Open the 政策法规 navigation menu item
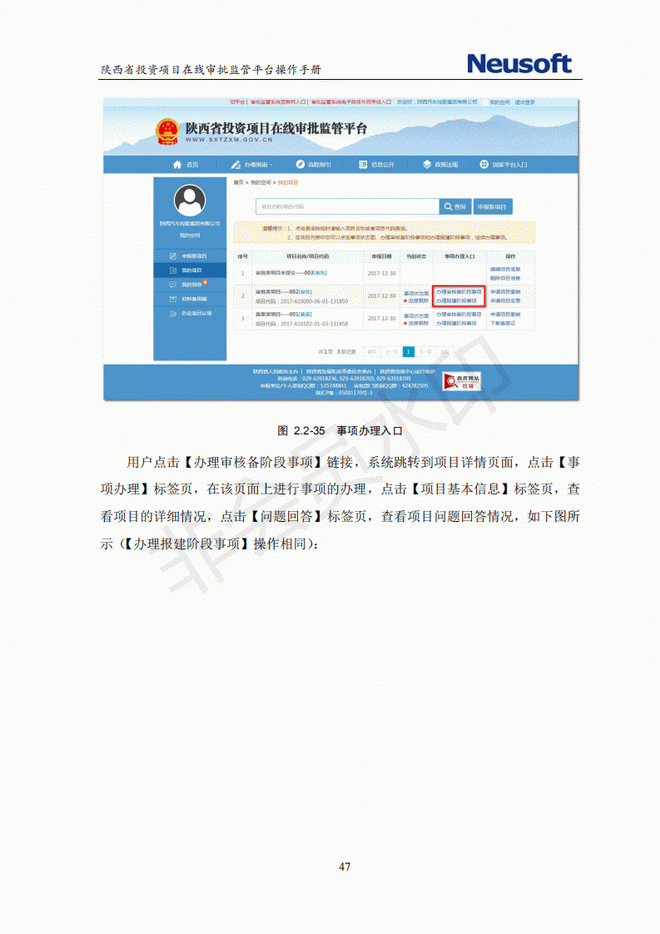This screenshot has height=934, width=660. pyautogui.click(x=446, y=164)
